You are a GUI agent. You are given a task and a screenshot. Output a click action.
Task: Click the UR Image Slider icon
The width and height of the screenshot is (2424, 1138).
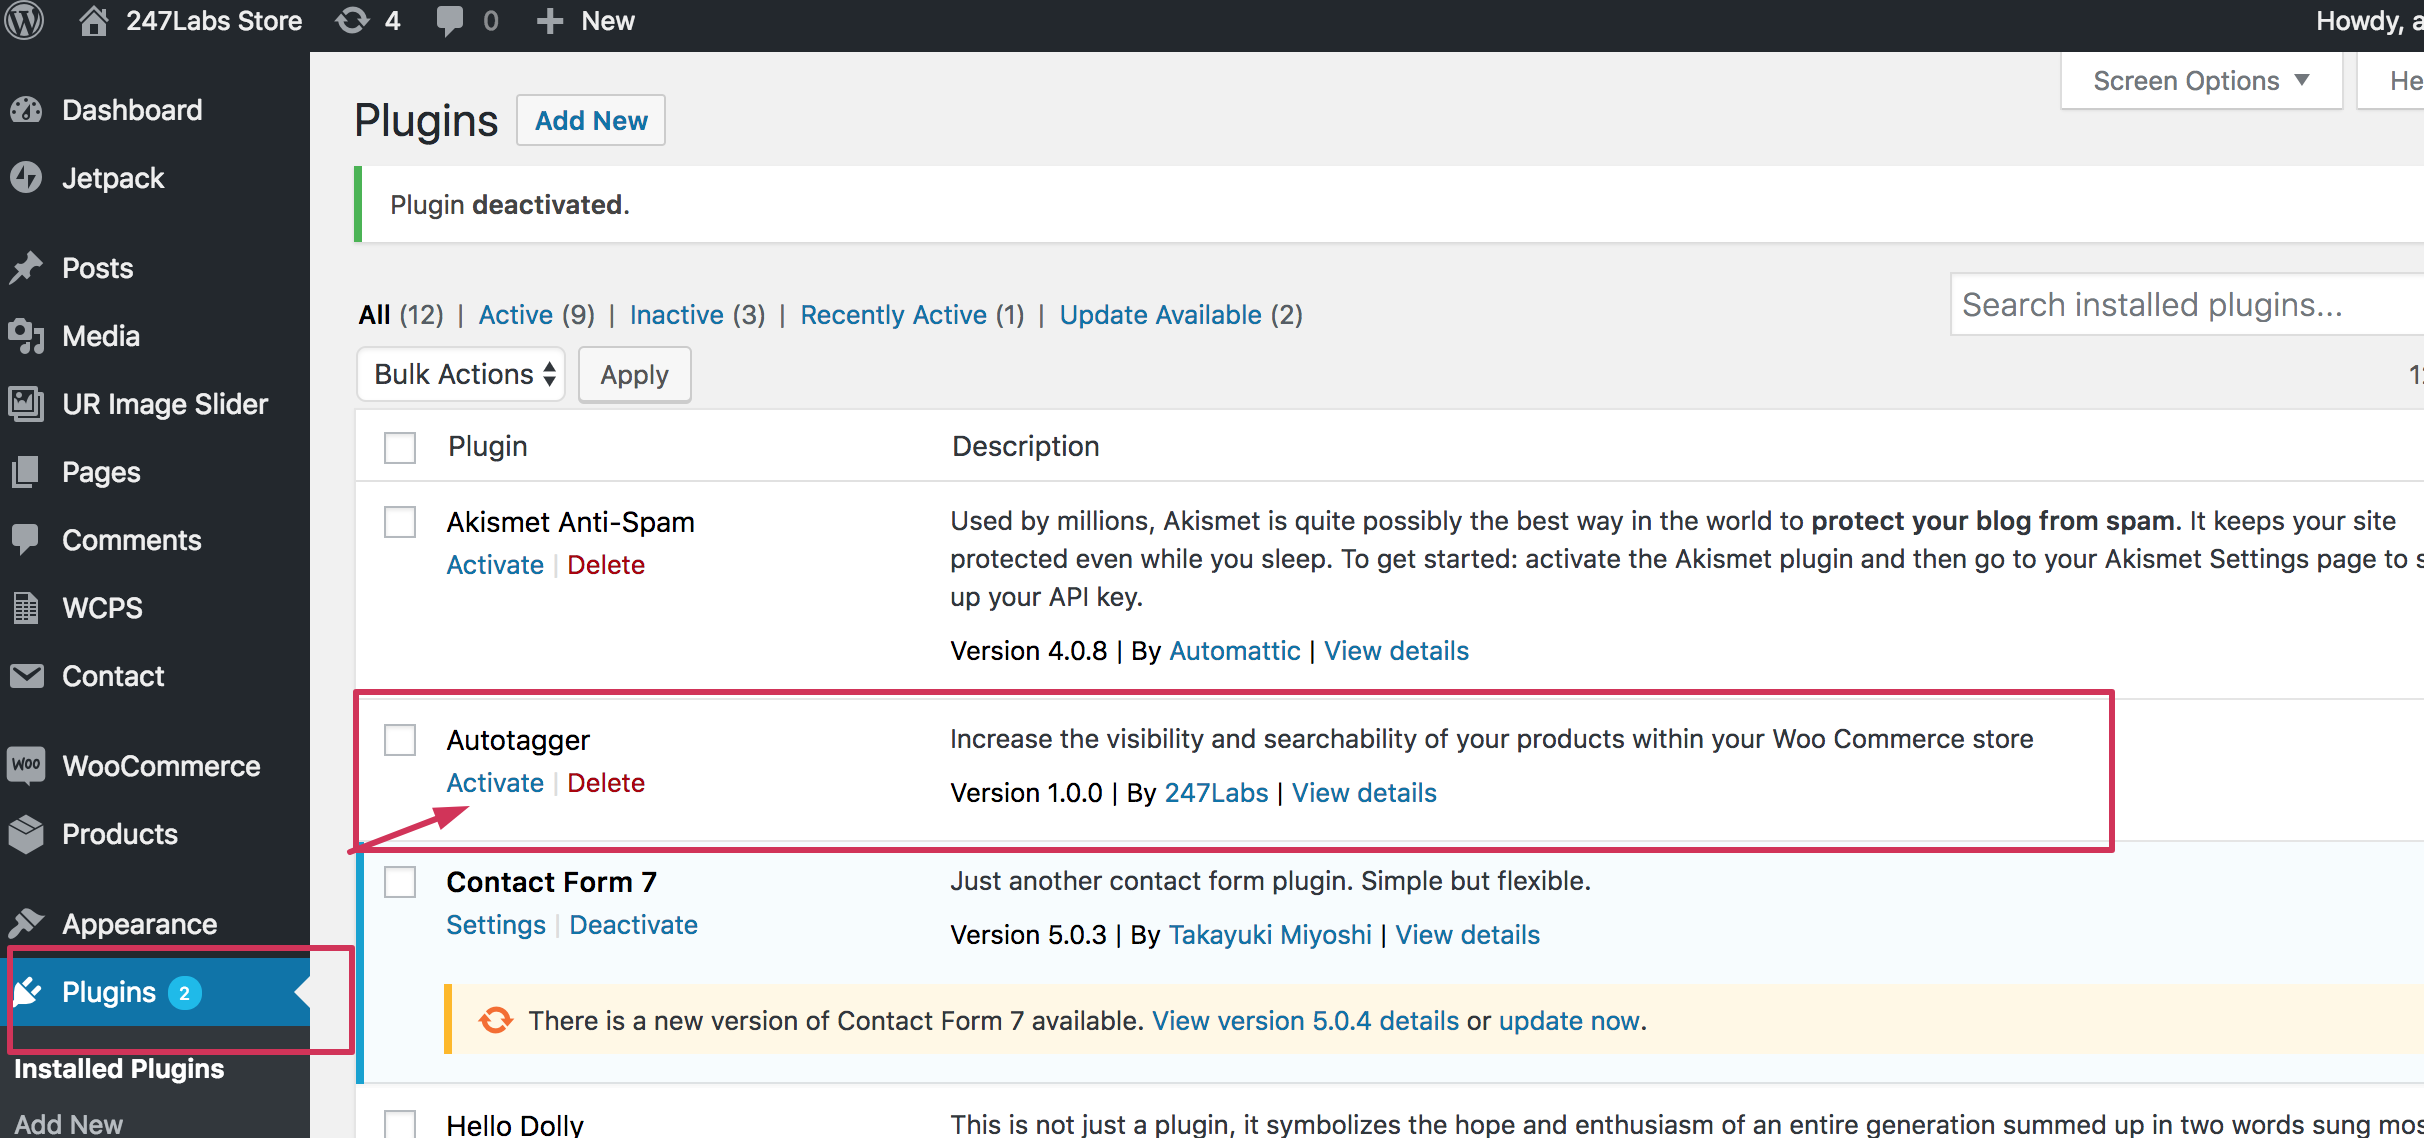pyautogui.click(x=27, y=404)
